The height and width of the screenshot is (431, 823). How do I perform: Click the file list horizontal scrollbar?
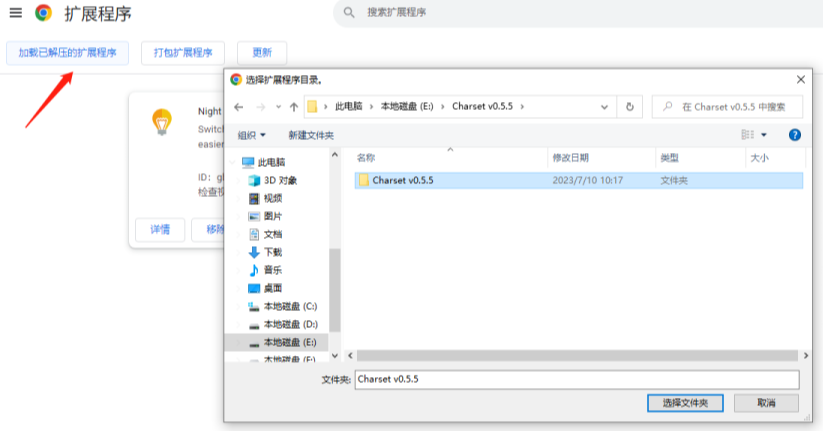577,356
